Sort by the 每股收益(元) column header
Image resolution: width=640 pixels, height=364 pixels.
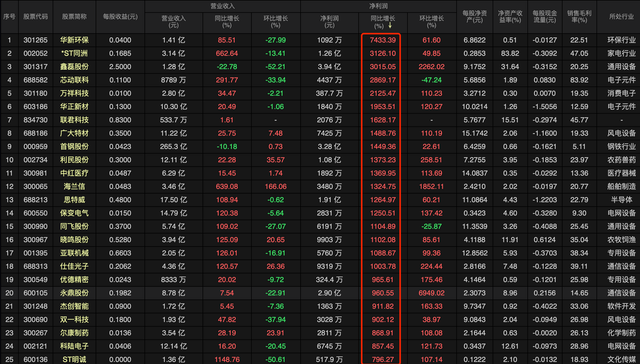(120, 17)
